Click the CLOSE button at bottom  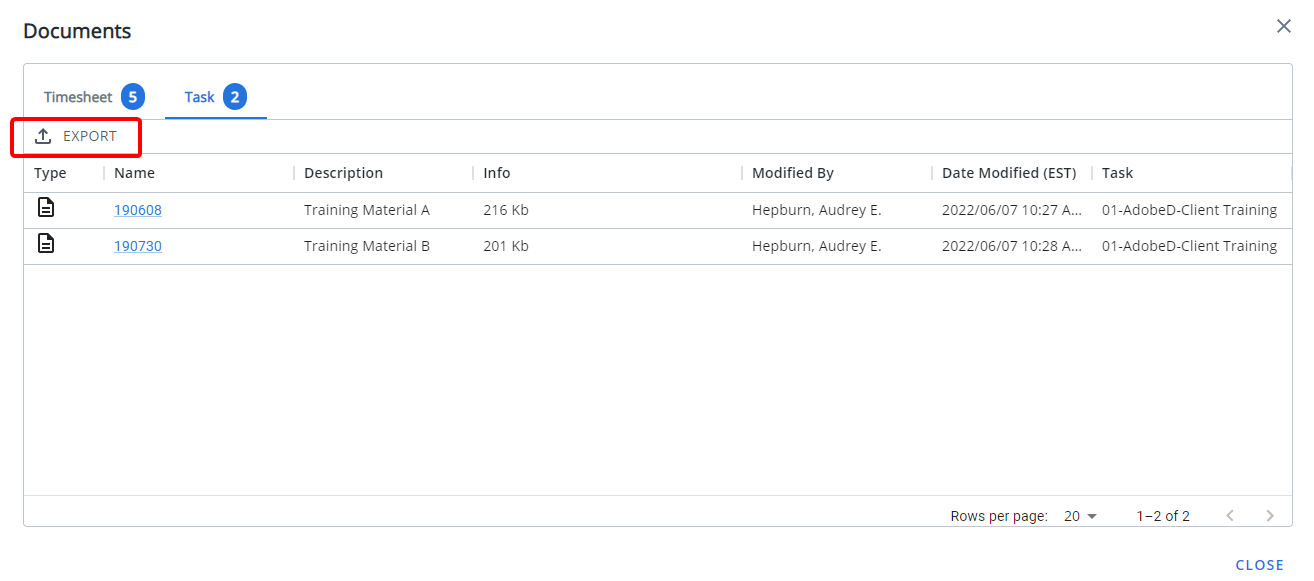pos(1260,565)
